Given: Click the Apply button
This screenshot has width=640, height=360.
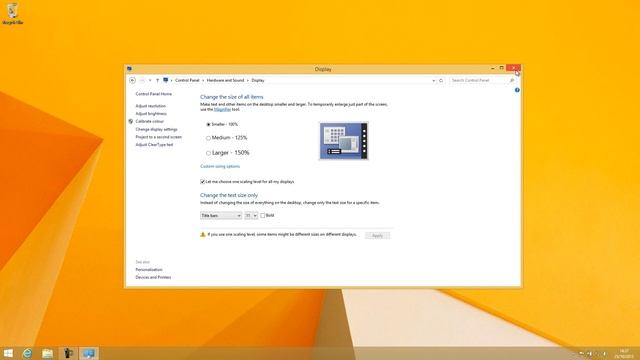Looking at the screenshot, I should tap(378, 236).
